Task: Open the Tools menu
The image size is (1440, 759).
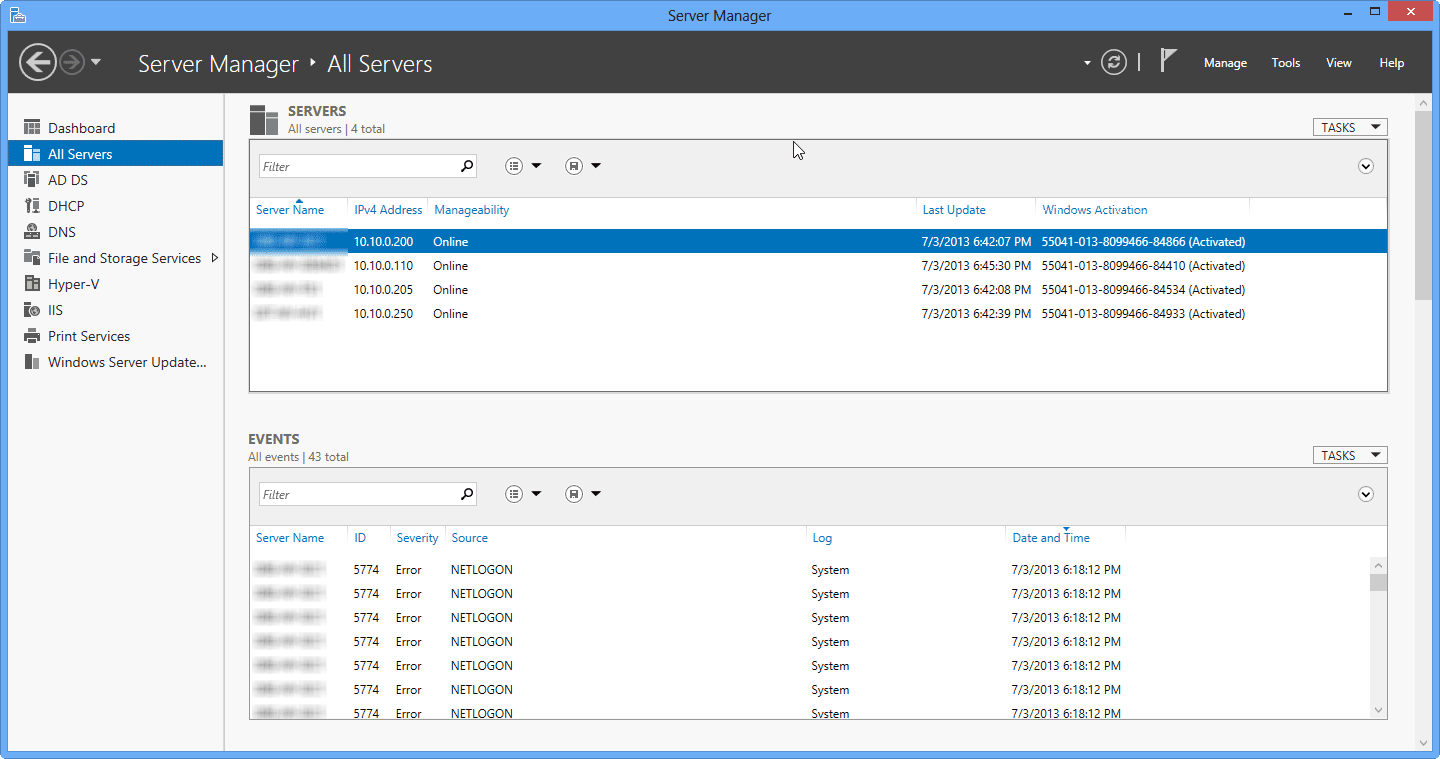Action: click(1286, 63)
